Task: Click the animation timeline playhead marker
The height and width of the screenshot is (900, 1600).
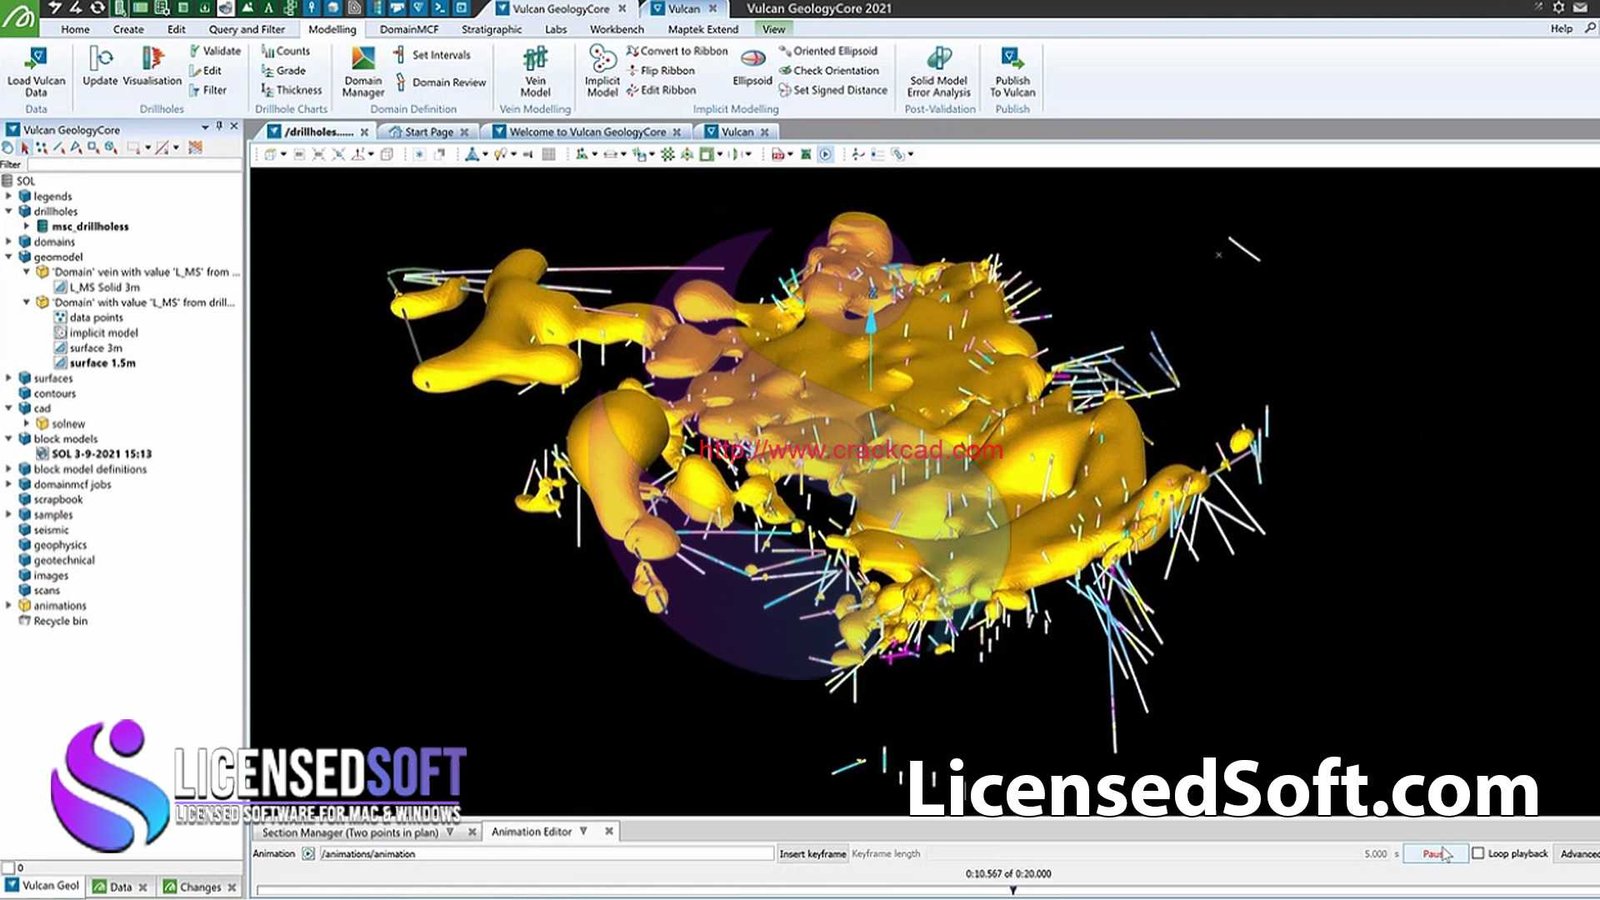Action: pyautogui.click(x=1012, y=889)
